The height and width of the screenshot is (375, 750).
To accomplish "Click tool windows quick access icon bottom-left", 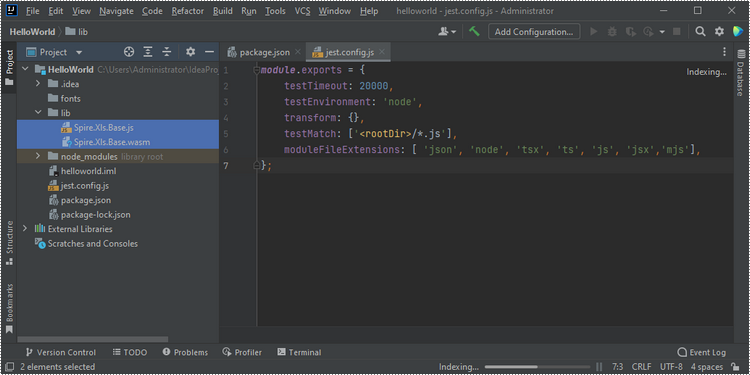I will (x=10, y=367).
